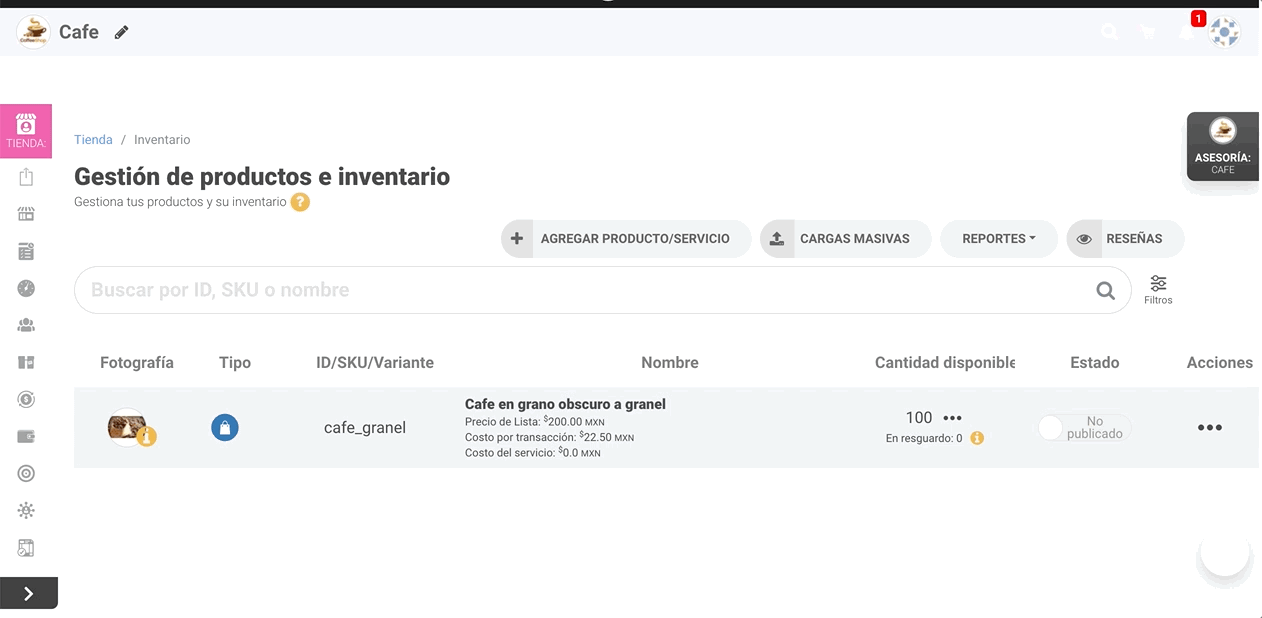Click the pencil edit icon beside Cafe
The image size is (1262, 618).
point(121,32)
